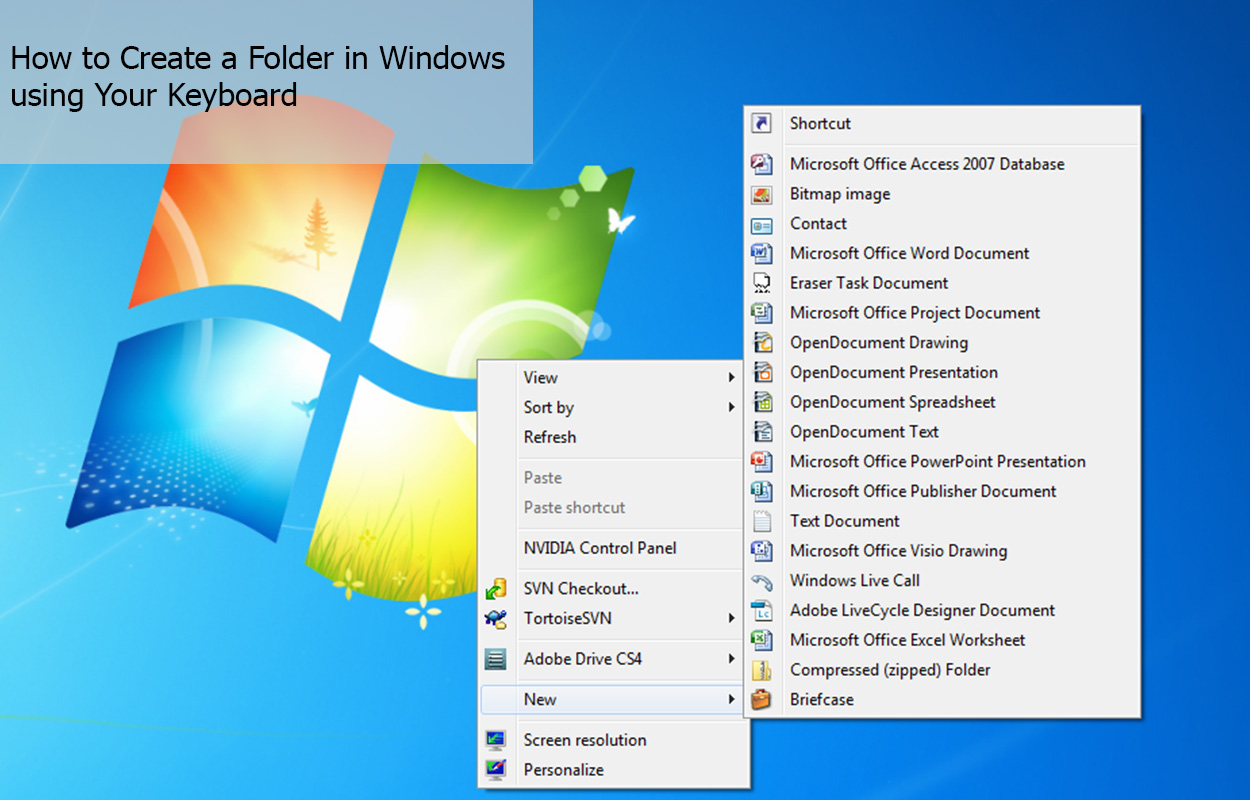Viewport: 1250px width, 800px height.
Task: Create a Microsoft Office Project Document
Action: click(x=942, y=313)
